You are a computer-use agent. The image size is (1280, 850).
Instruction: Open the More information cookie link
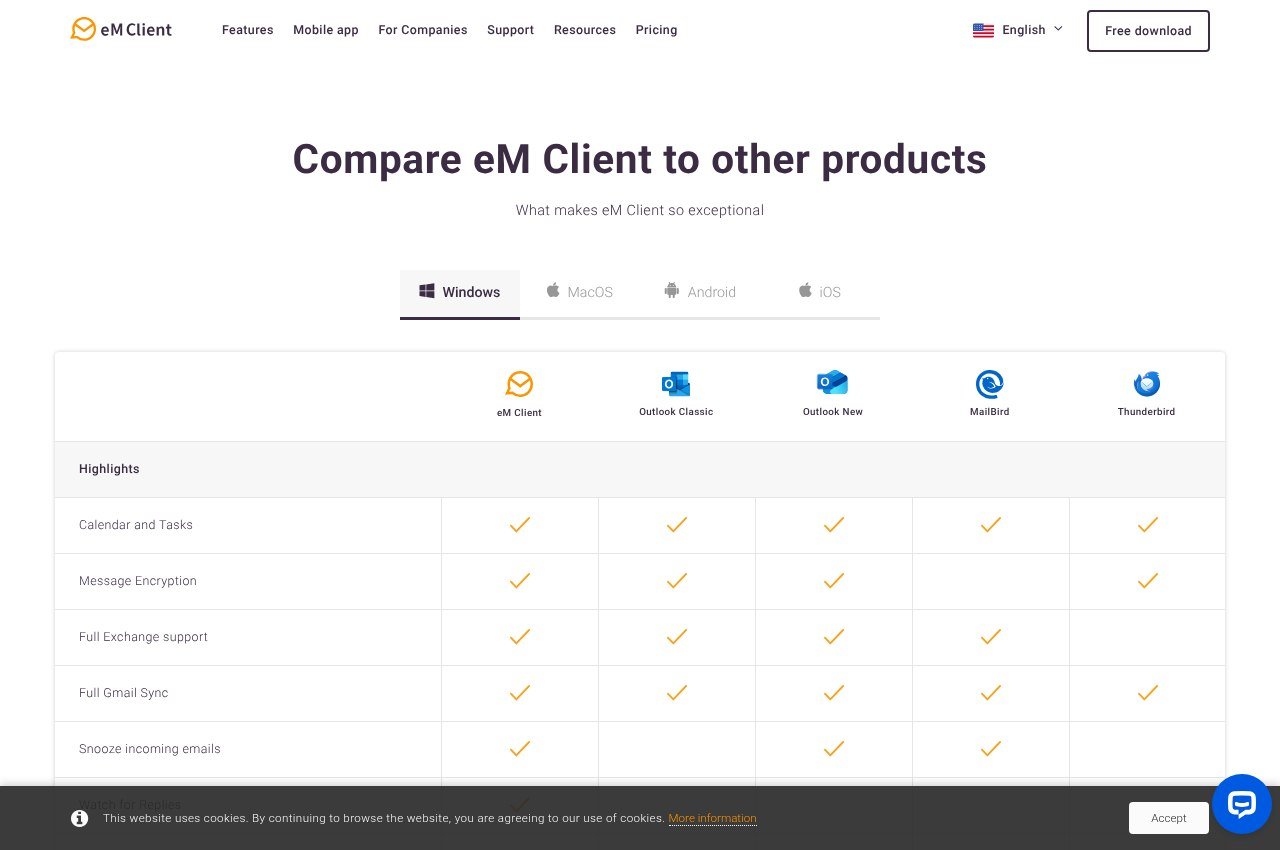[x=712, y=818]
